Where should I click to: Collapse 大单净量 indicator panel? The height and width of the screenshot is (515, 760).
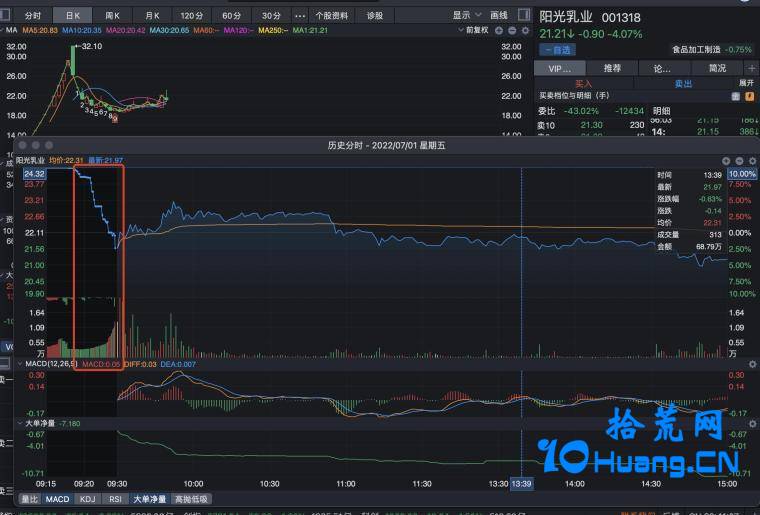[x=20, y=423]
